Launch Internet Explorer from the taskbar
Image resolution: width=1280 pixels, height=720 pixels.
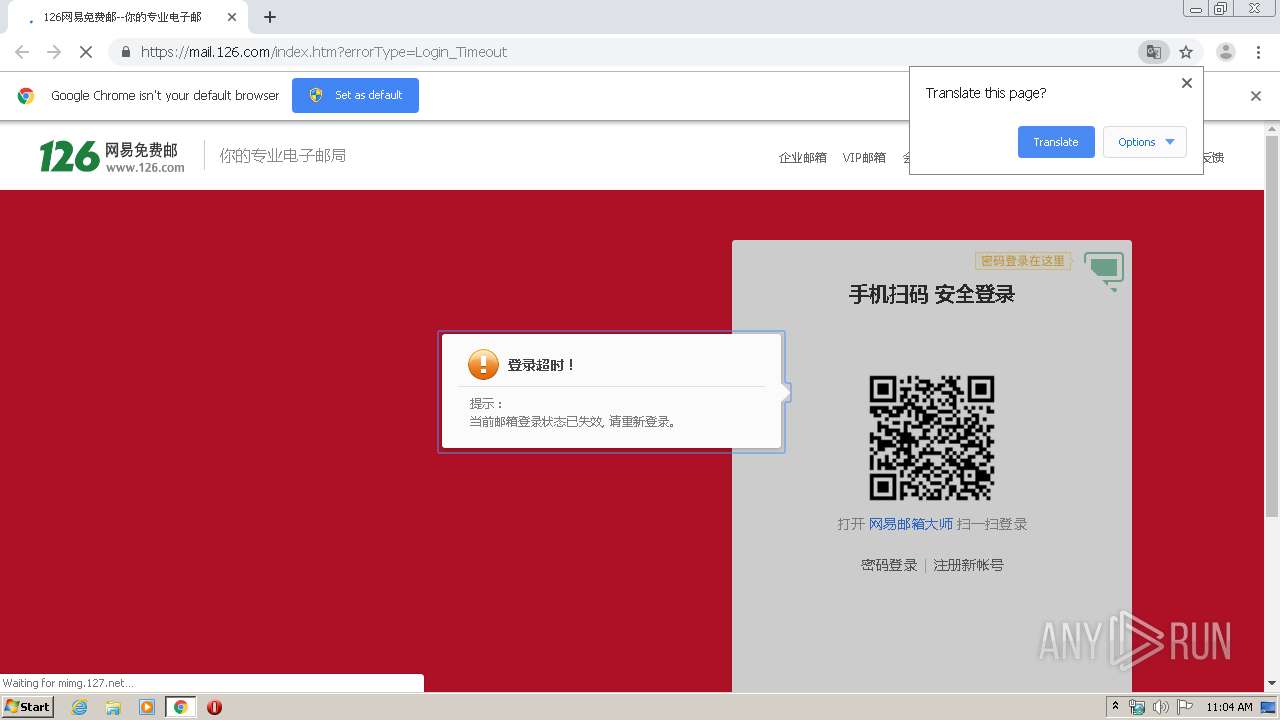(x=80, y=707)
